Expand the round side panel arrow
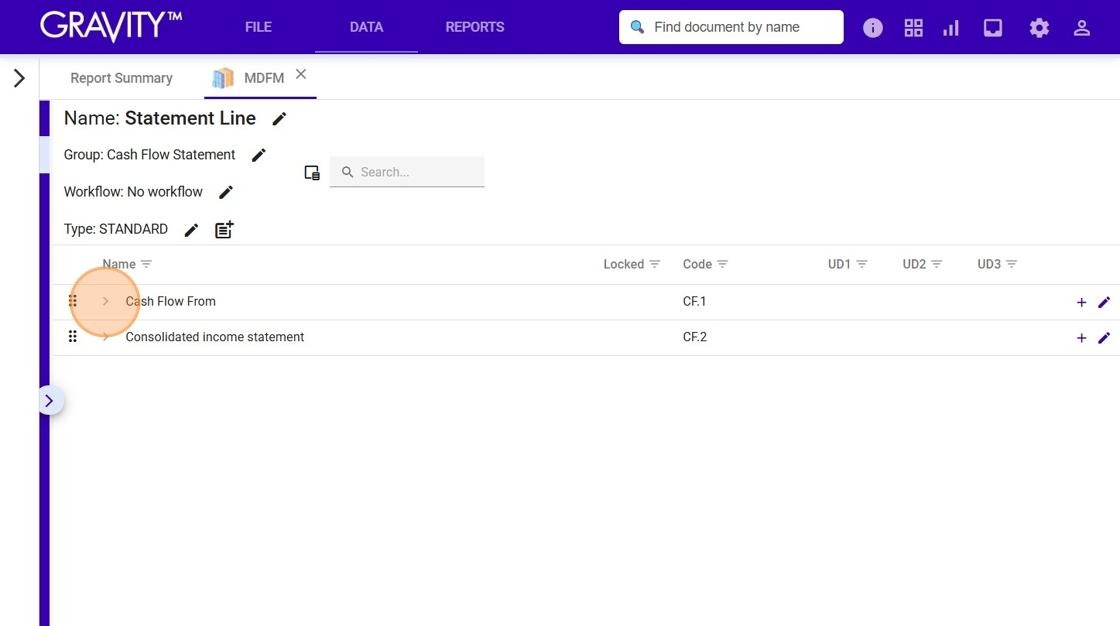The height and width of the screenshot is (626, 1120). pos(49,401)
